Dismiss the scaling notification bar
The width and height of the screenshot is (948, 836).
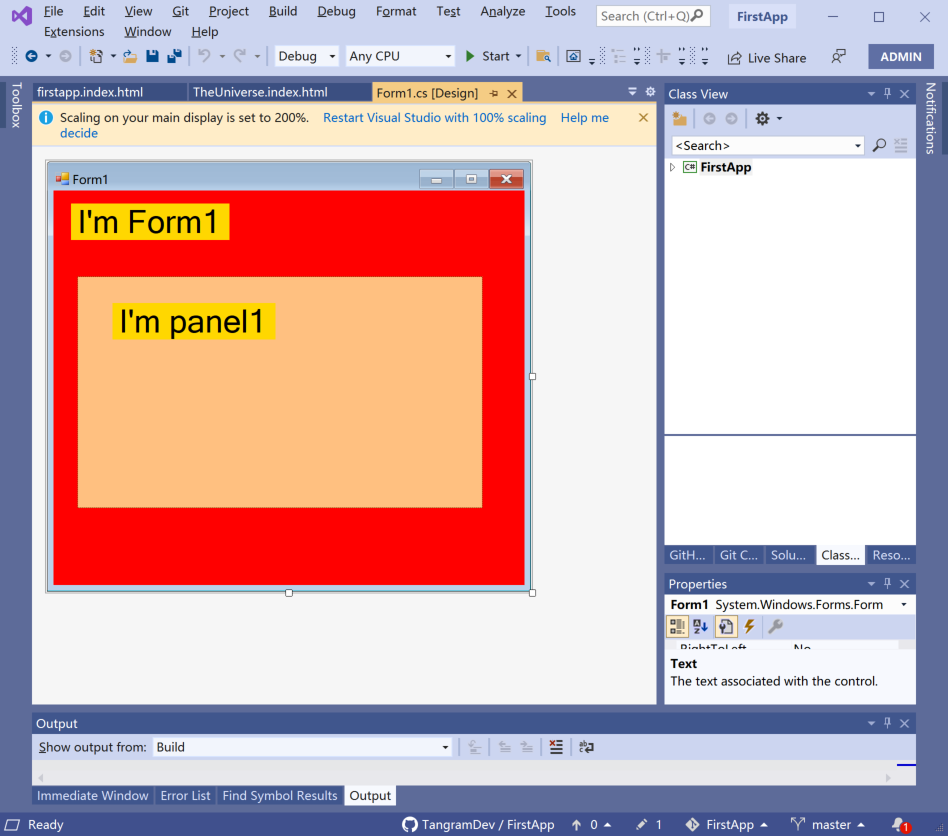pyautogui.click(x=643, y=117)
